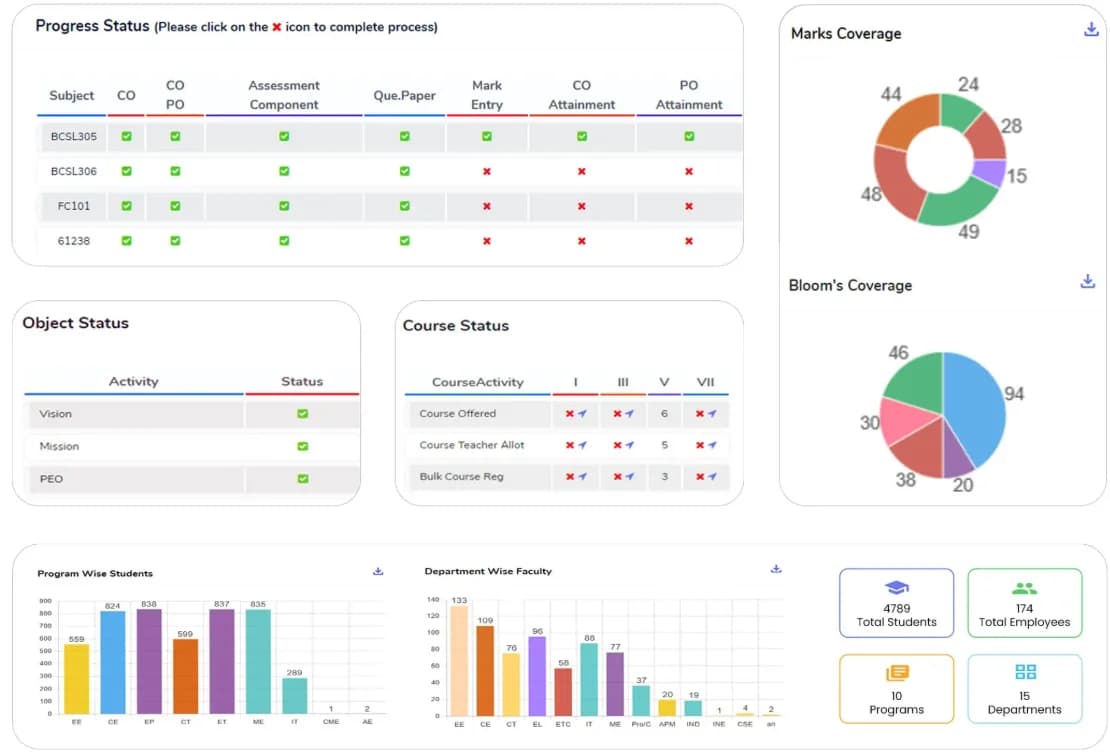The height and width of the screenshot is (756, 1110).
Task: Click the Total Students graduation cap icon
Action: pos(896,588)
